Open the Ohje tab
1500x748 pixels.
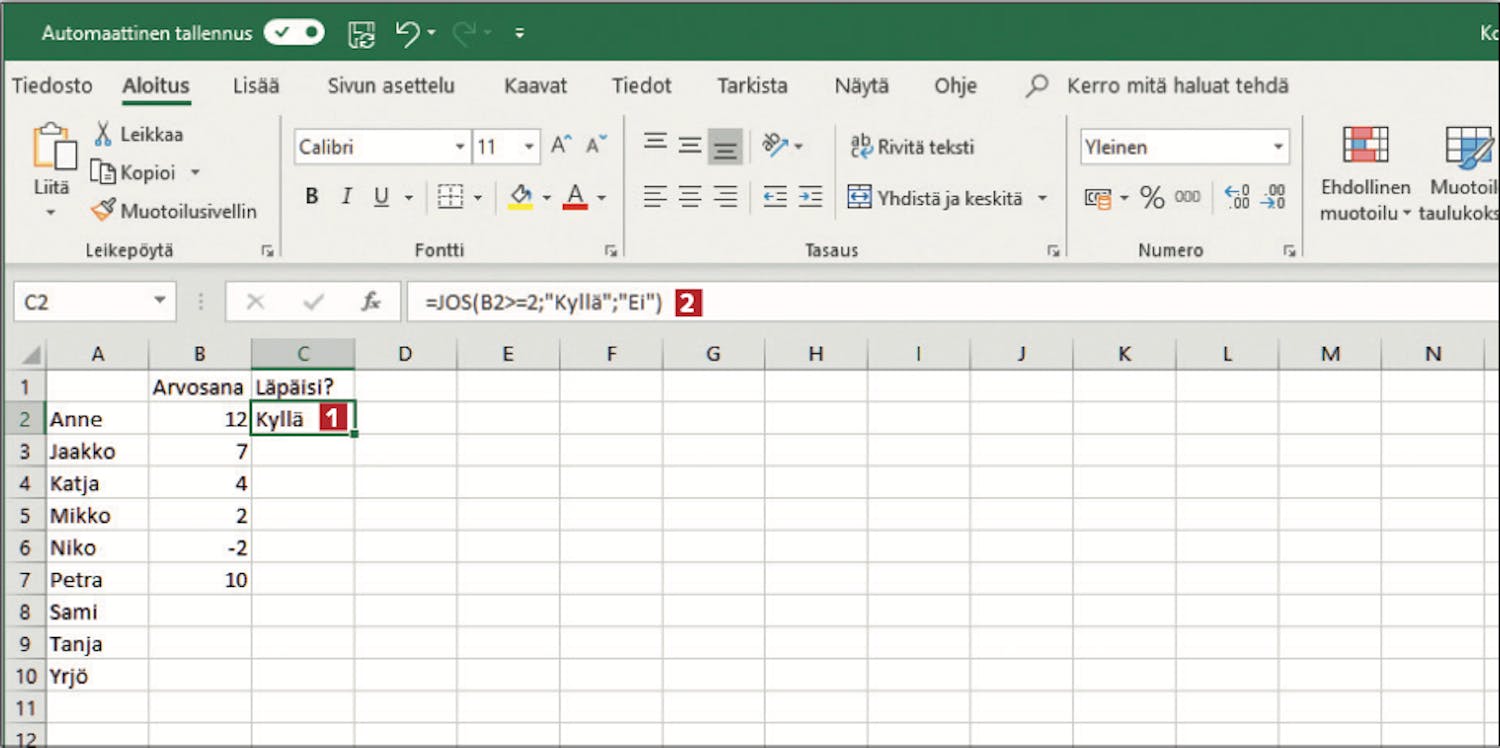point(955,86)
